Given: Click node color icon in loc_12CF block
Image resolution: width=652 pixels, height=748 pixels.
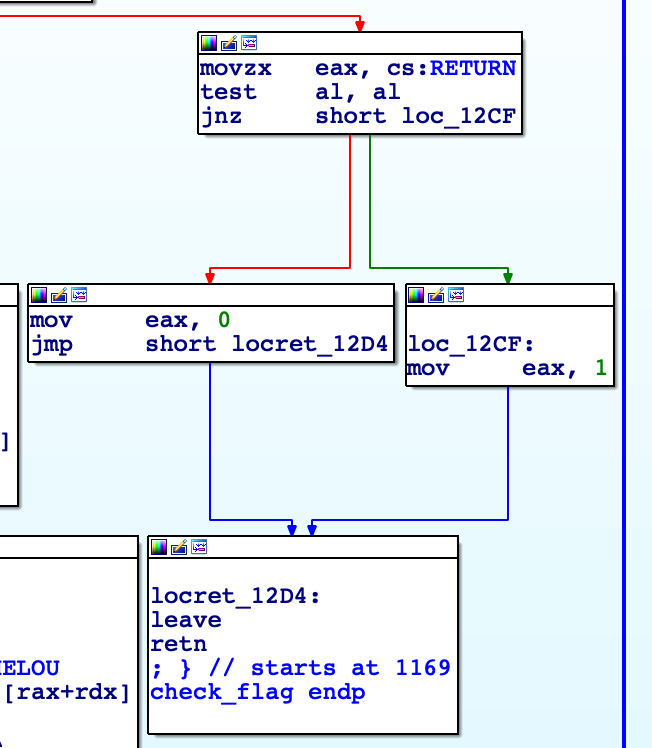Looking at the screenshot, I should pos(416,295).
